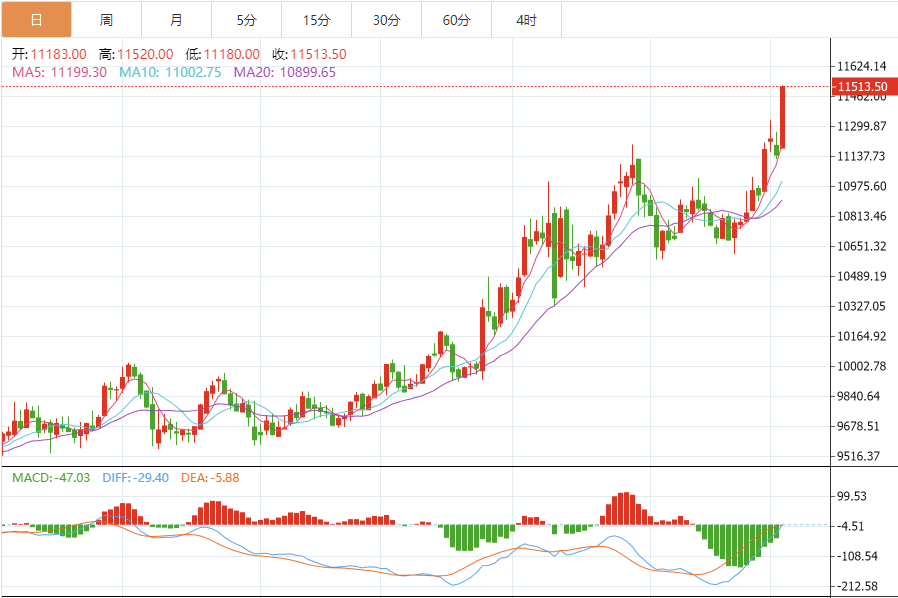Switch to the 周 (weekly) tab
This screenshot has height=598, width=898.
106,20
